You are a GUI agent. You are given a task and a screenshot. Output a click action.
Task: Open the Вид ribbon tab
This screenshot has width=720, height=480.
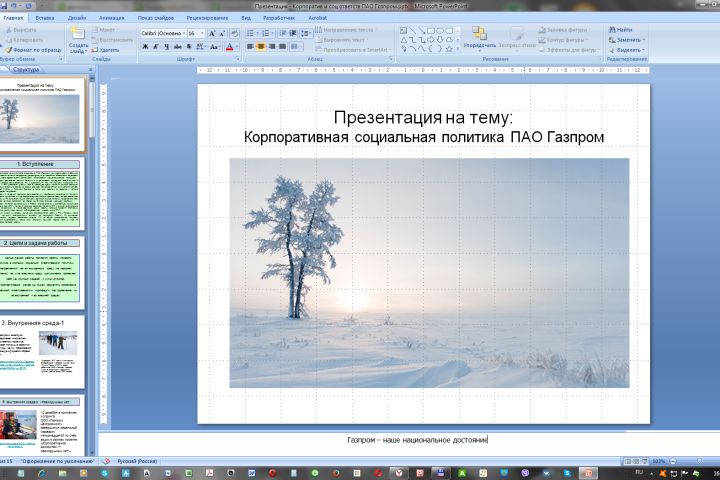(x=246, y=18)
